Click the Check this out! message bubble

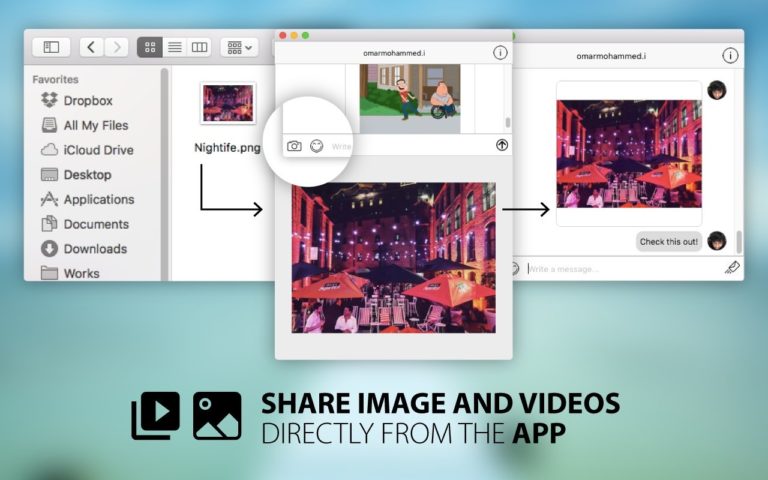tap(669, 241)
